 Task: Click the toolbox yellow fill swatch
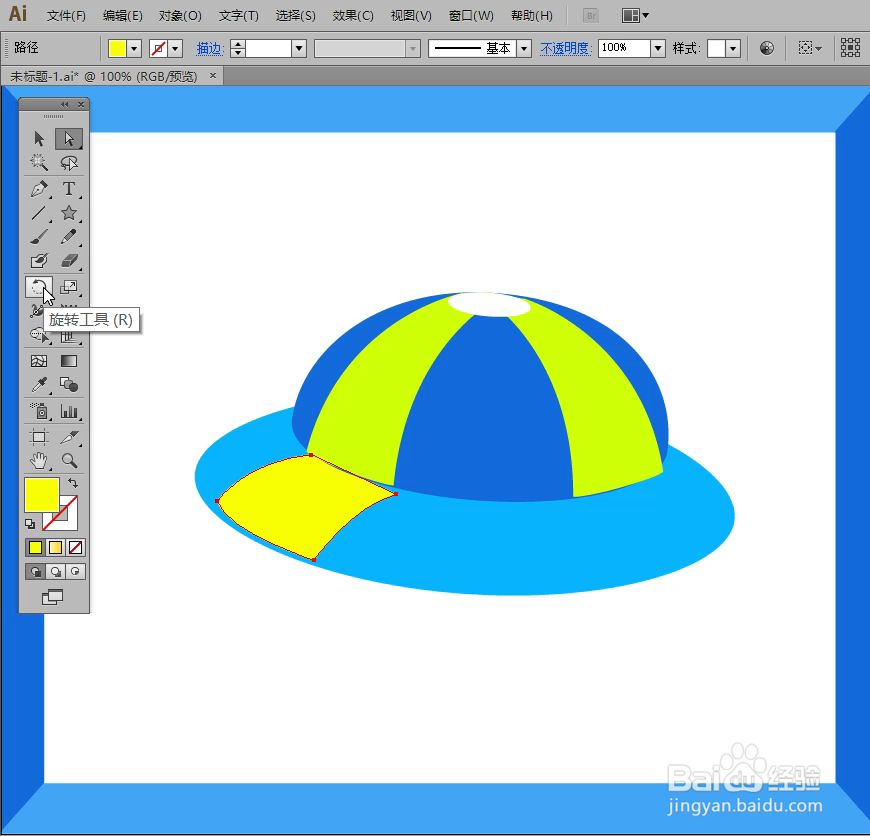[42, 495]
